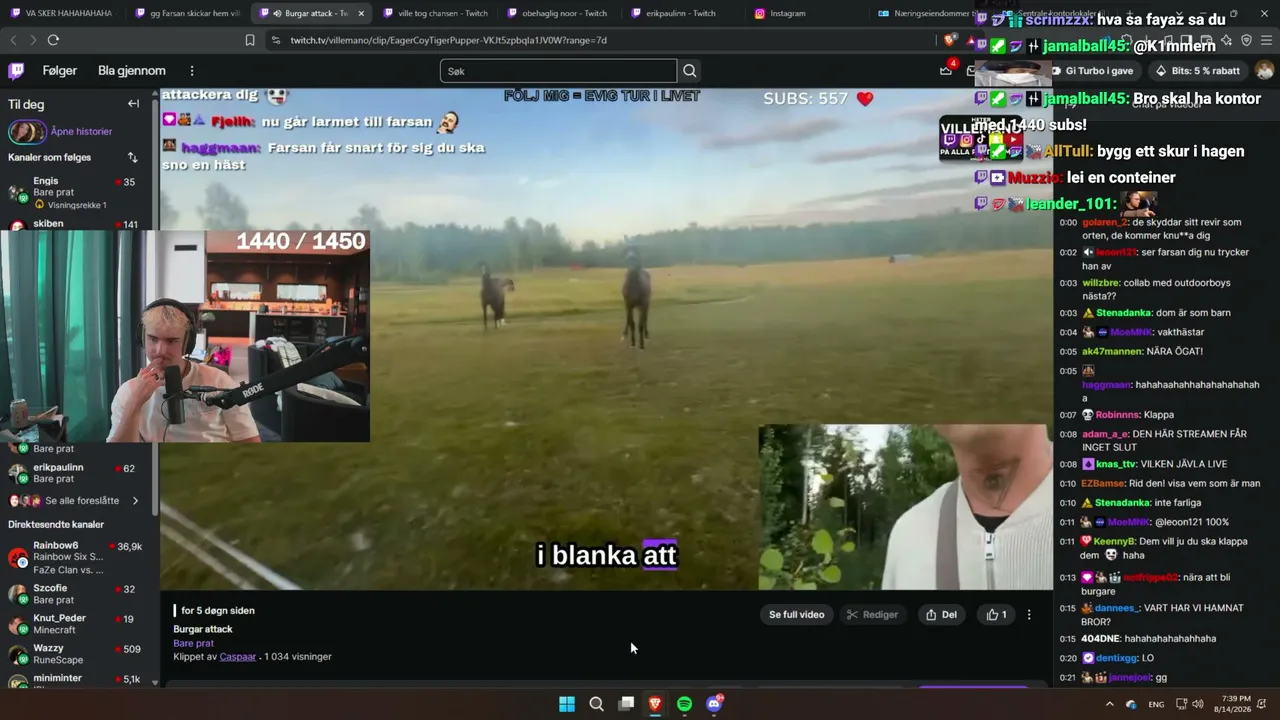
Task: Switch to the gg Farsan skickar hem tab
Action: click(187, 13)
